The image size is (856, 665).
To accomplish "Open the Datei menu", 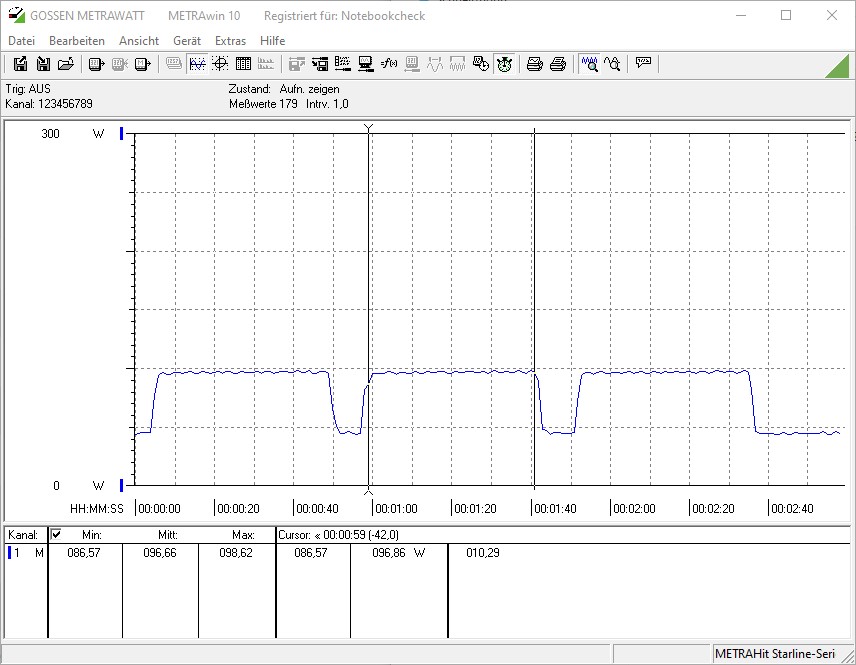I will click(21, 41).
